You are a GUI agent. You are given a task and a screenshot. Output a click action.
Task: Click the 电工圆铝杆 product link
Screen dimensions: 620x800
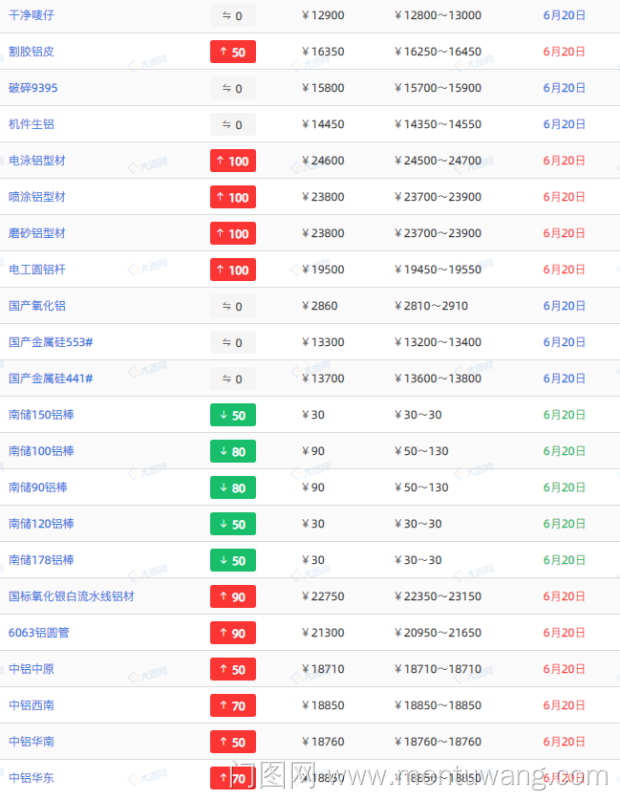tap(37, 269)
